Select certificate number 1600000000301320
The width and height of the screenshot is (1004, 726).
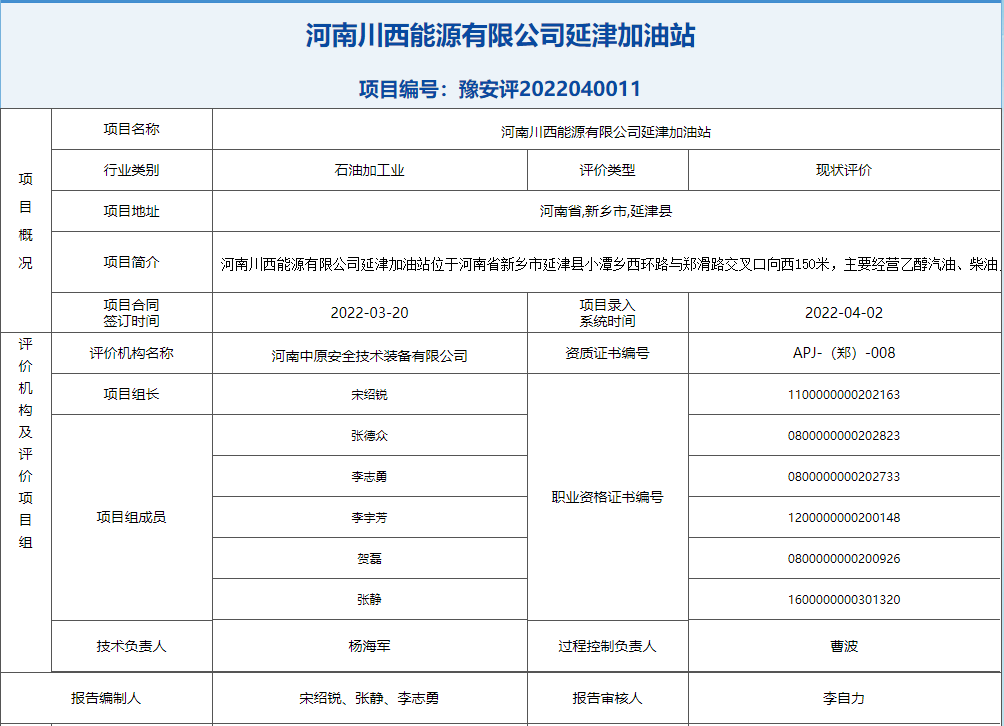(843, 600)
